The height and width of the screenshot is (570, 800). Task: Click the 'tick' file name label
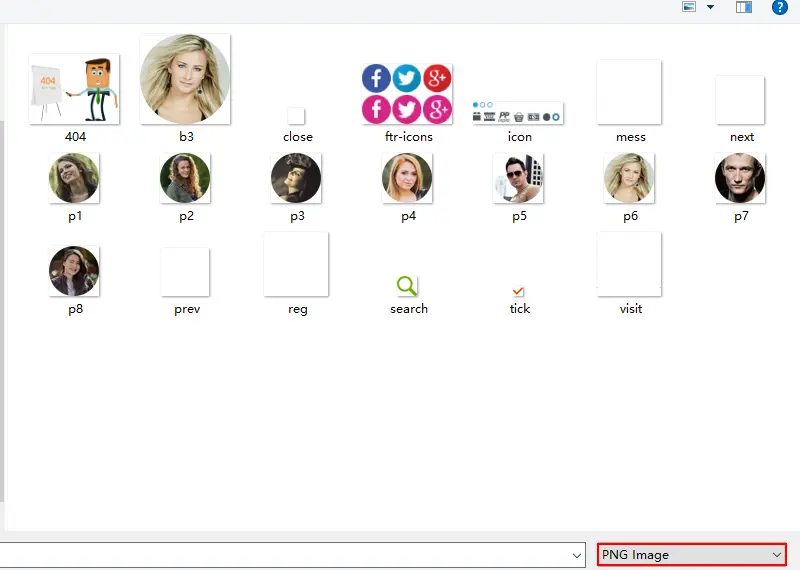coord(519,309)
